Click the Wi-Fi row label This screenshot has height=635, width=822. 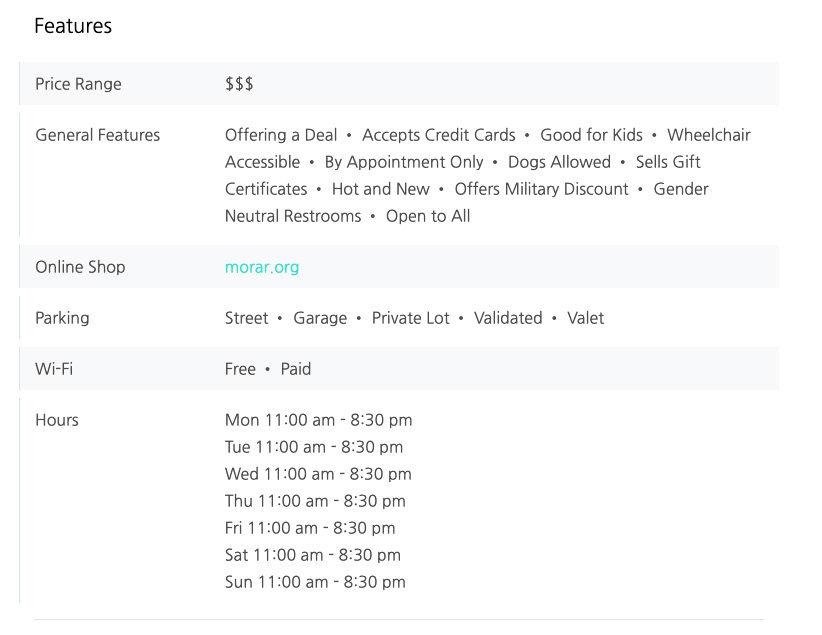[54, 369]
